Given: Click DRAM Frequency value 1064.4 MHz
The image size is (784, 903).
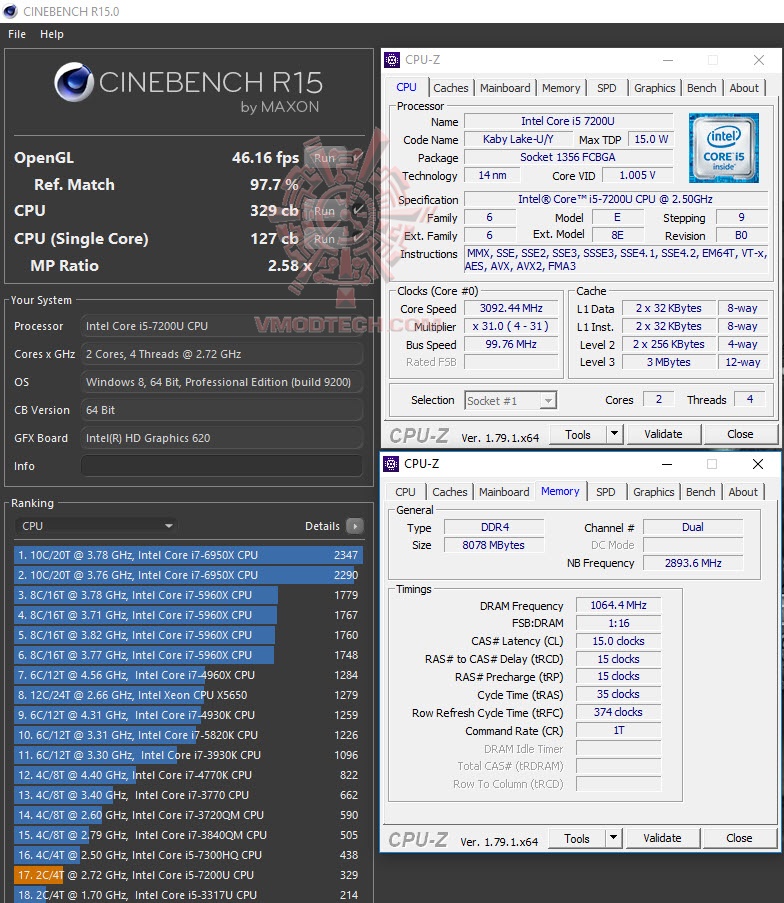Looking at the screenshot, I should tap(618, 605).
